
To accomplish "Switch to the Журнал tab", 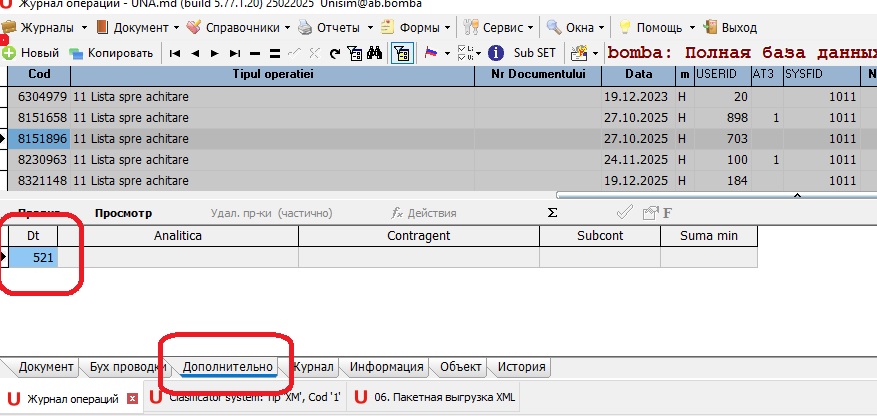I will 313,367.
